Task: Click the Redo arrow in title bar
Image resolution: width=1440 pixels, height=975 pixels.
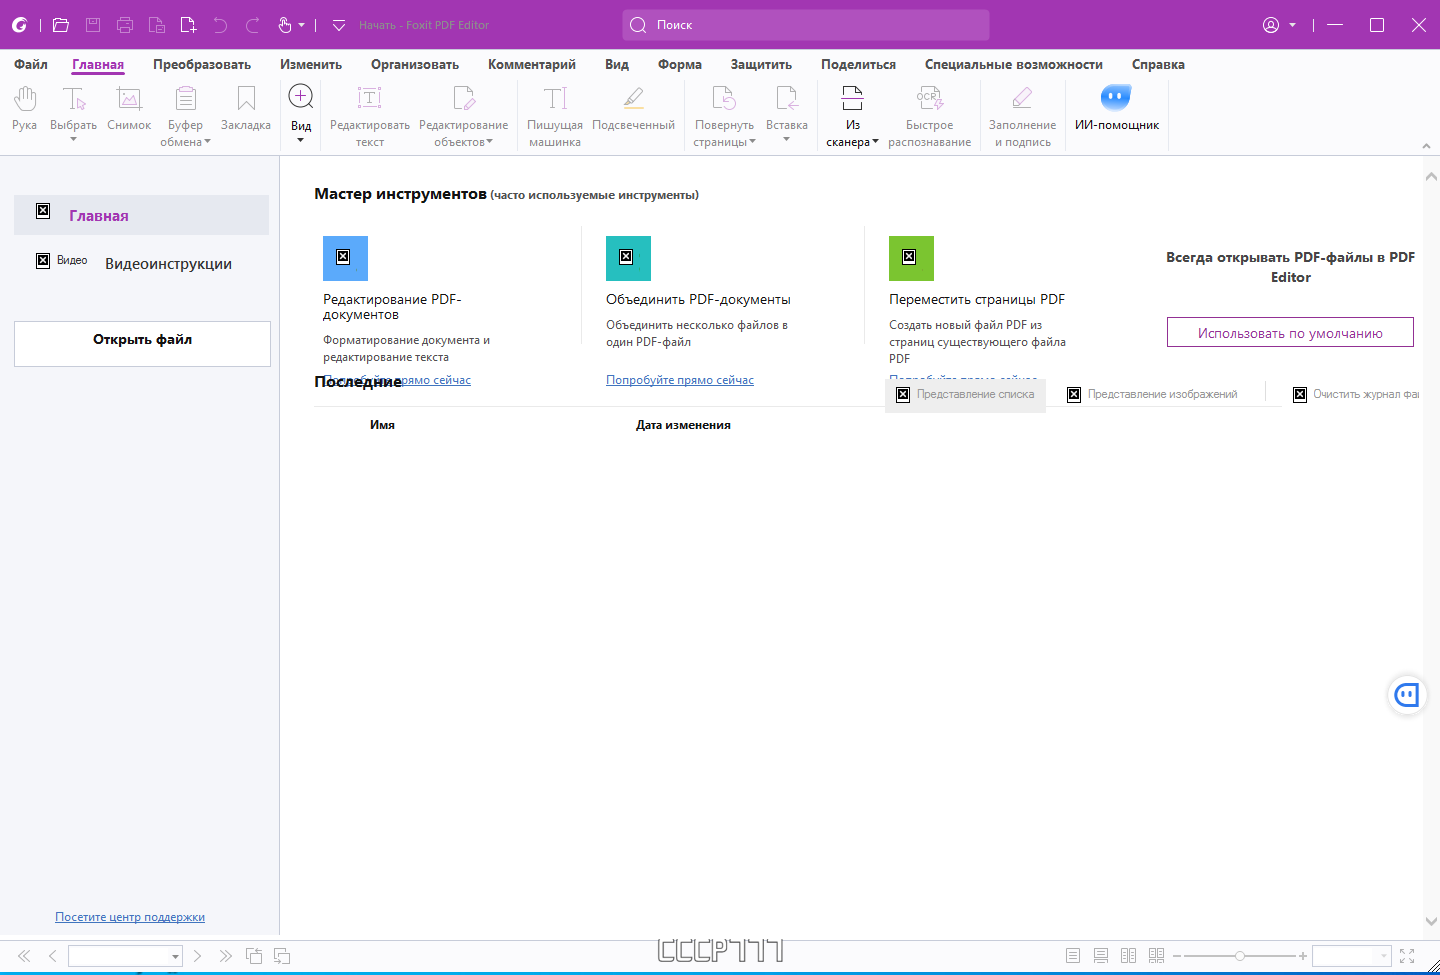Action: [x=253, y=25]
